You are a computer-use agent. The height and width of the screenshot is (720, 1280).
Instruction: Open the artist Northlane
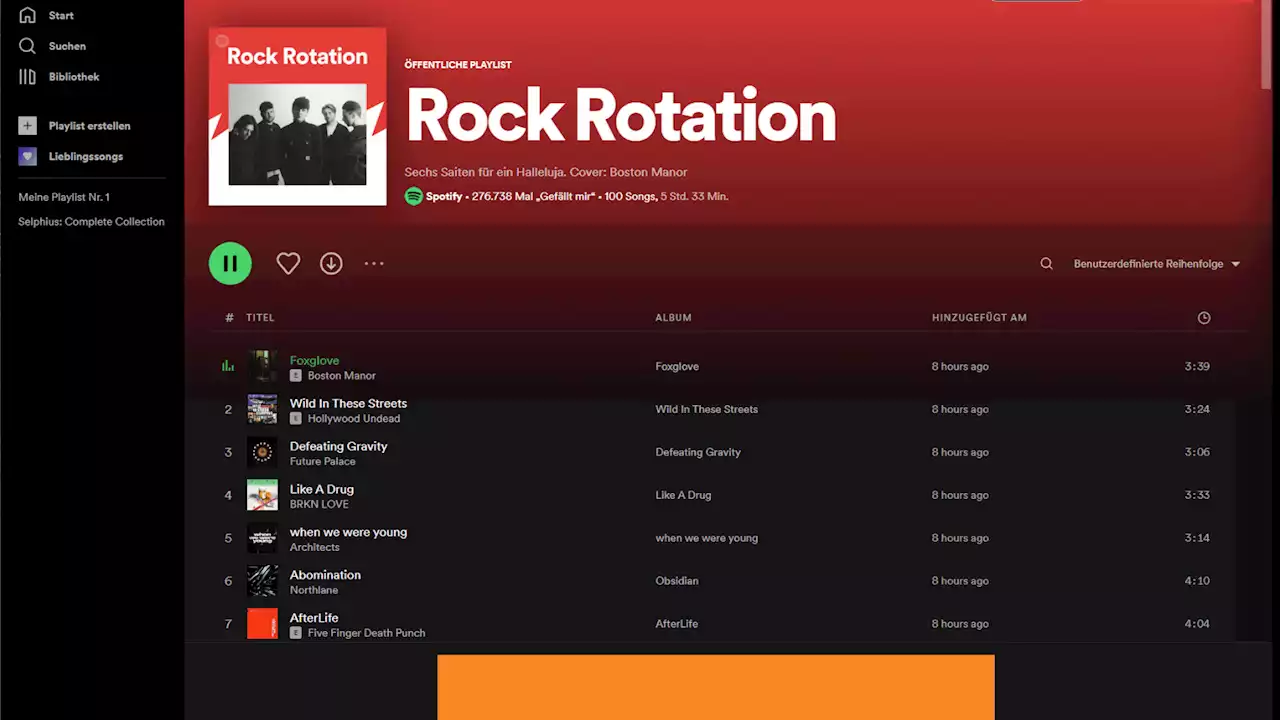click(314, 591)
